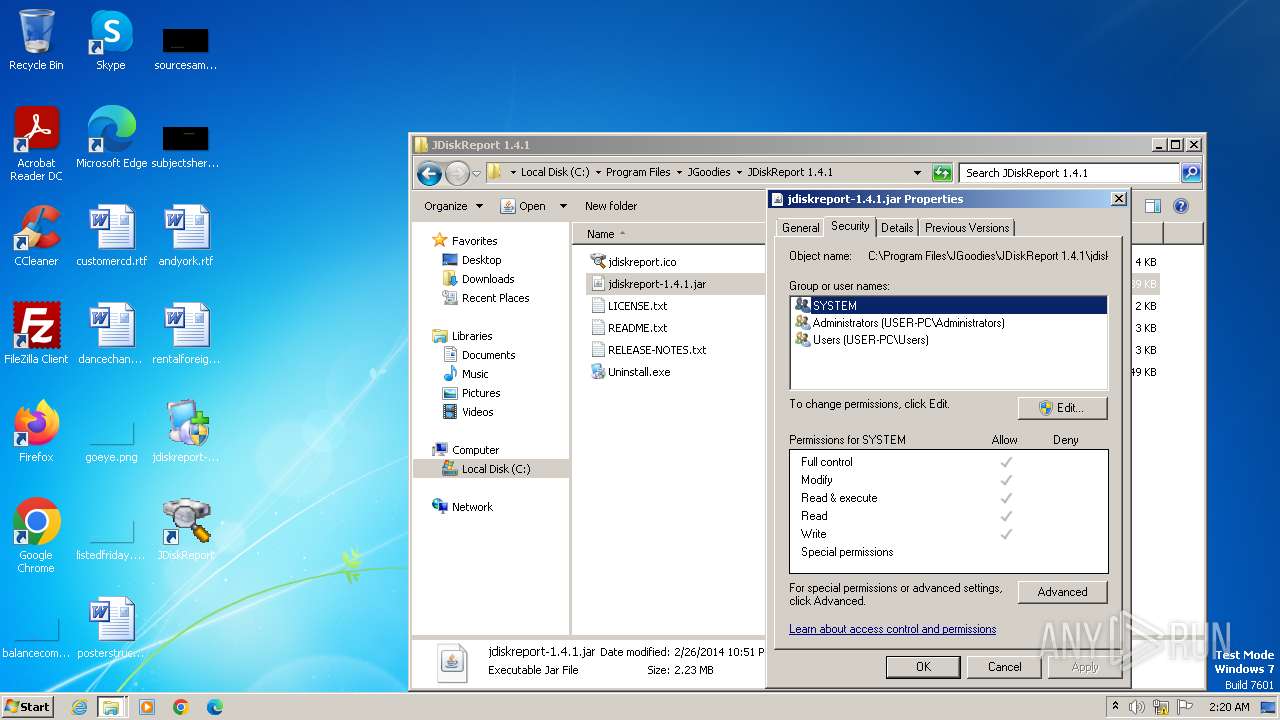Open Pictures library in navigation pane
This screenshot has width=1280, height=720.
[x=471, y=393]
